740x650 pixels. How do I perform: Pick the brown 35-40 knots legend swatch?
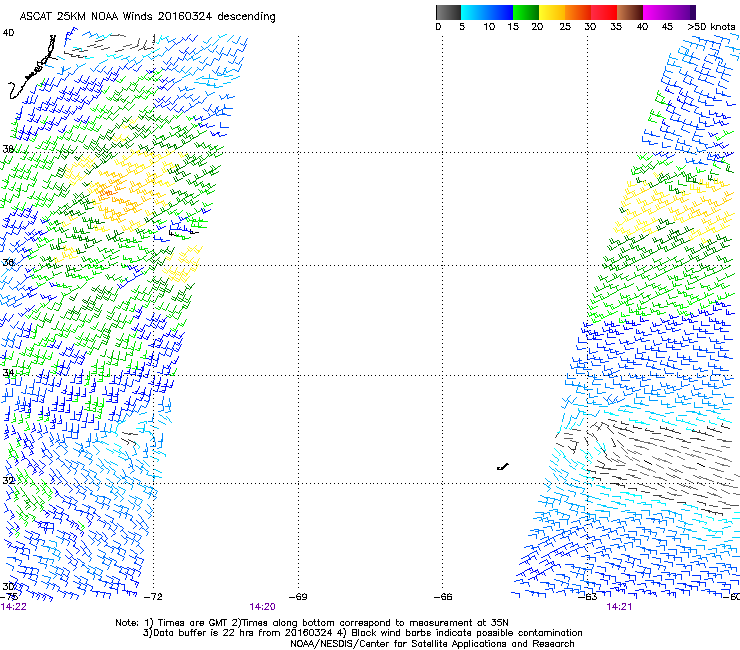(x=630, y=12)
